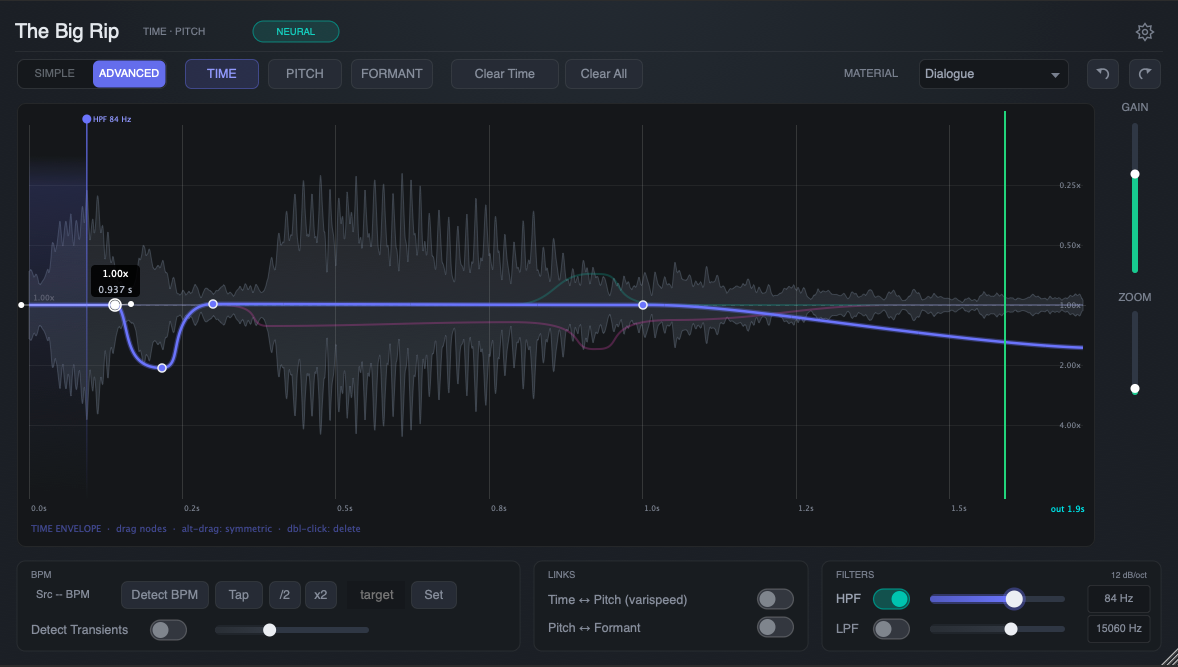The height and width of the screenshot is (667, 1178).
Task: Toggle the Detect Transients switch
Action: point(168,629)
